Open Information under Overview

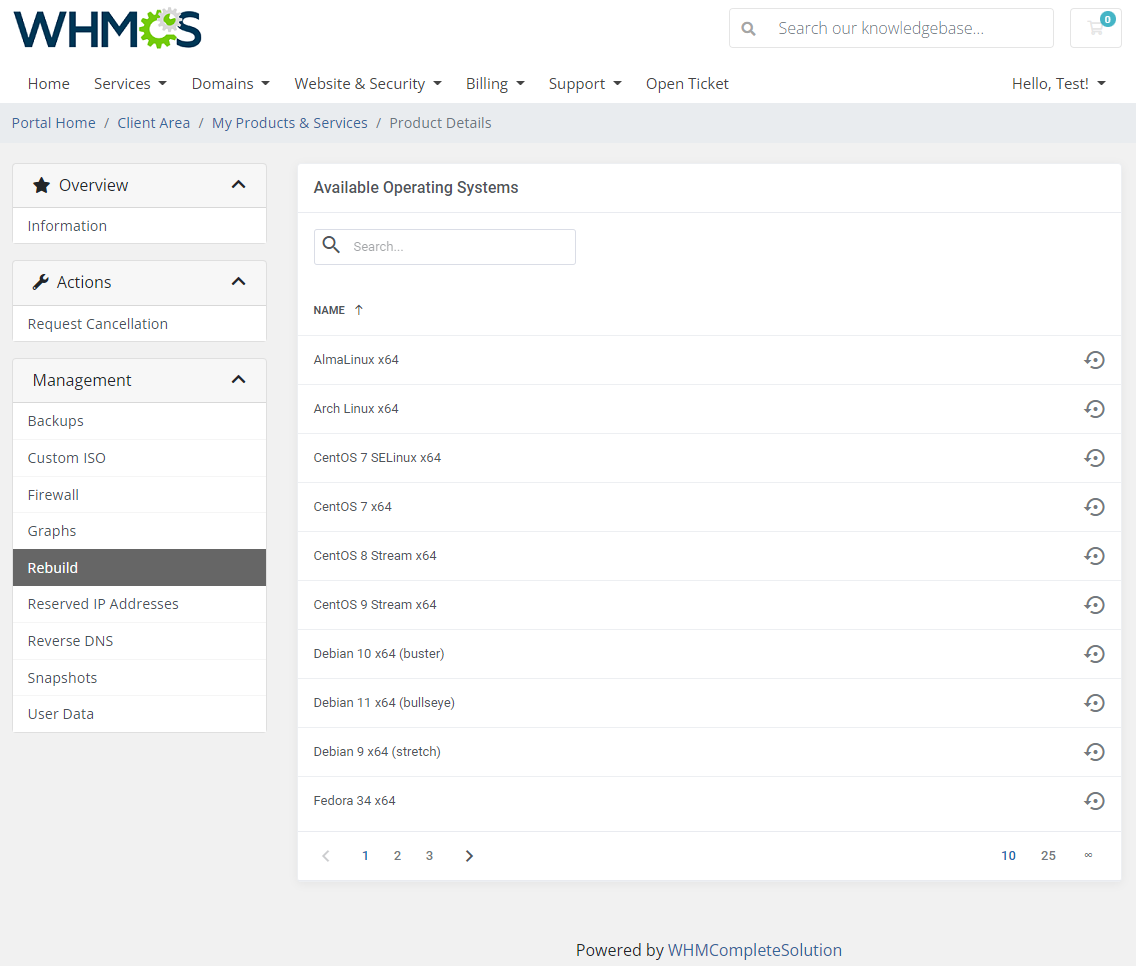pos(139,226)
